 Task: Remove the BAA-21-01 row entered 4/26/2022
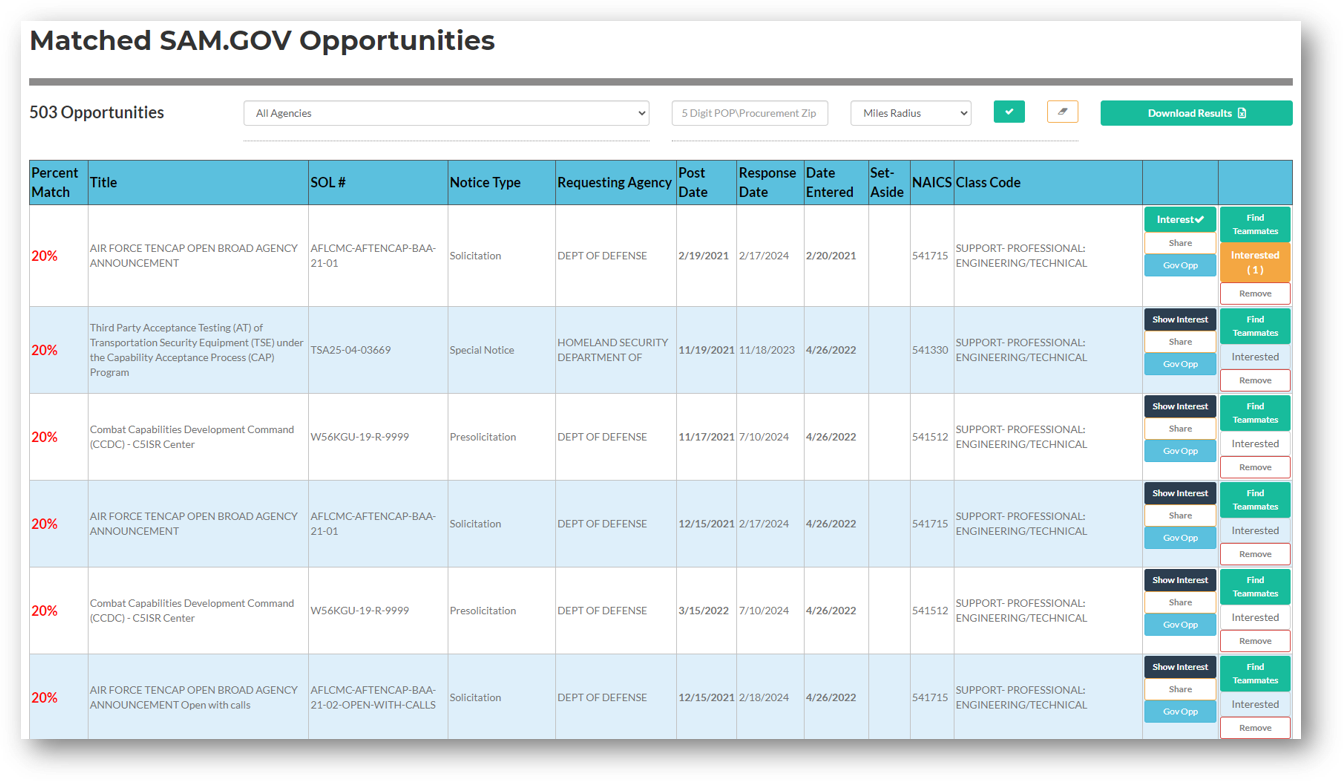tap(1255, 554)
